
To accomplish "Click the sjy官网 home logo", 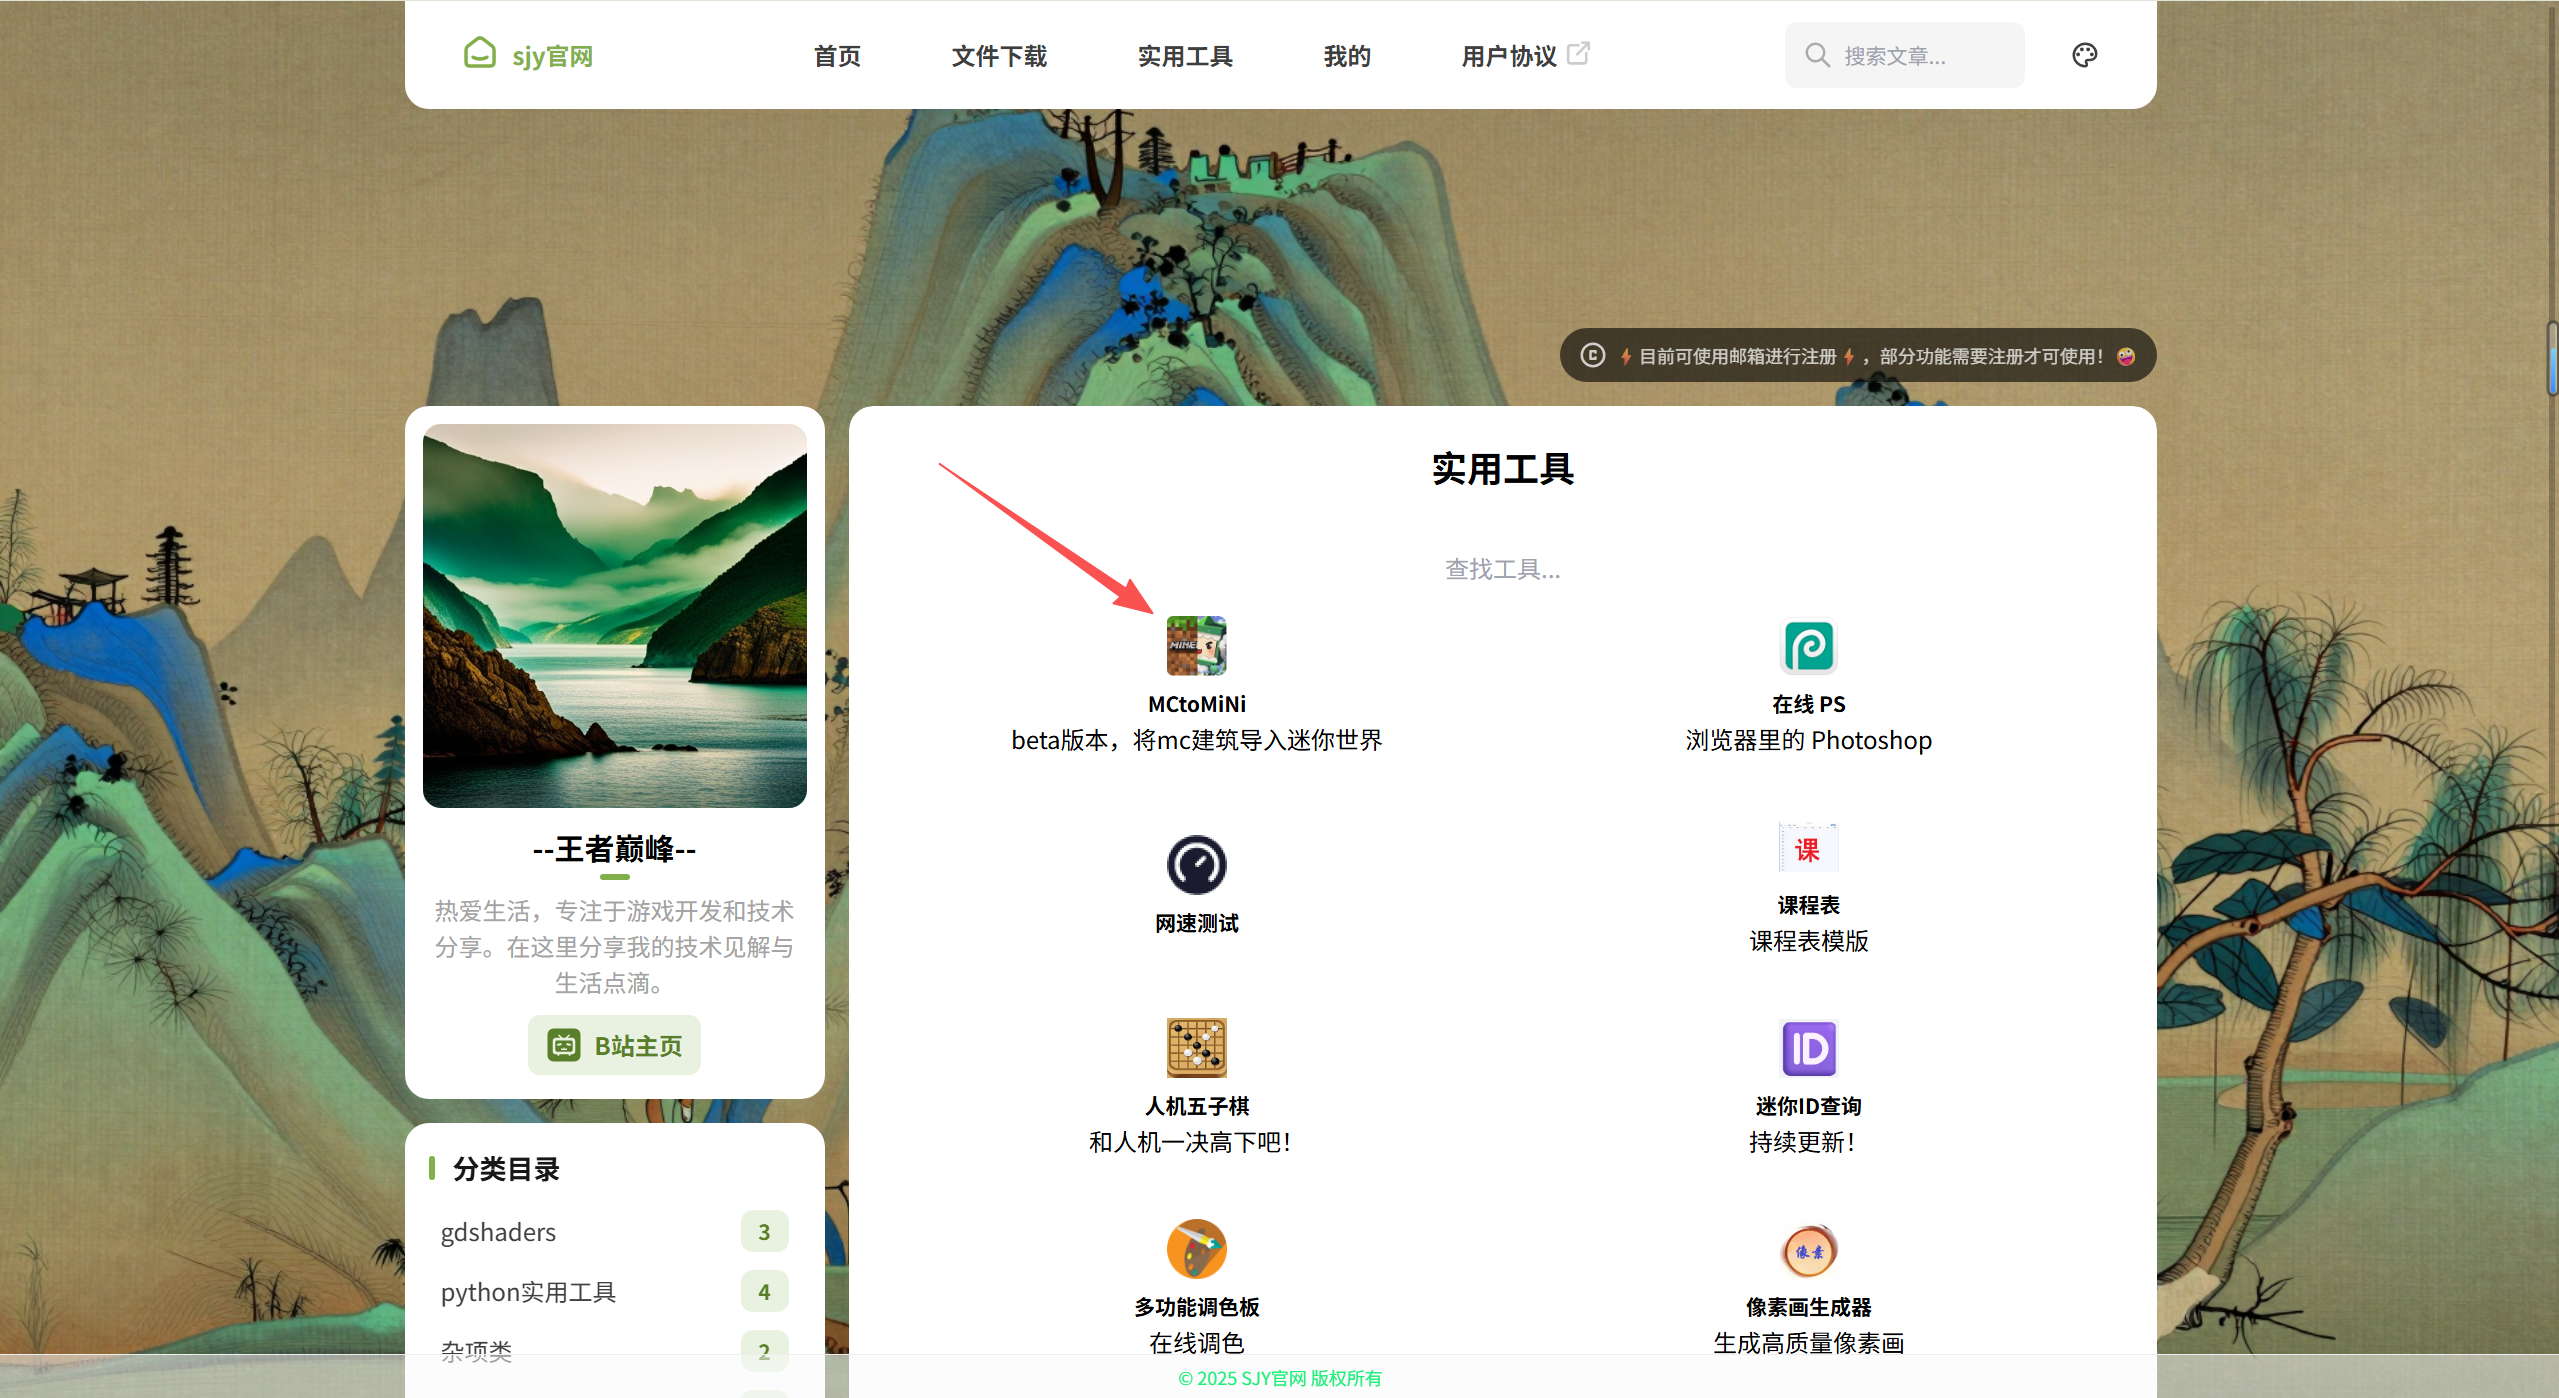I will point(528,55).
